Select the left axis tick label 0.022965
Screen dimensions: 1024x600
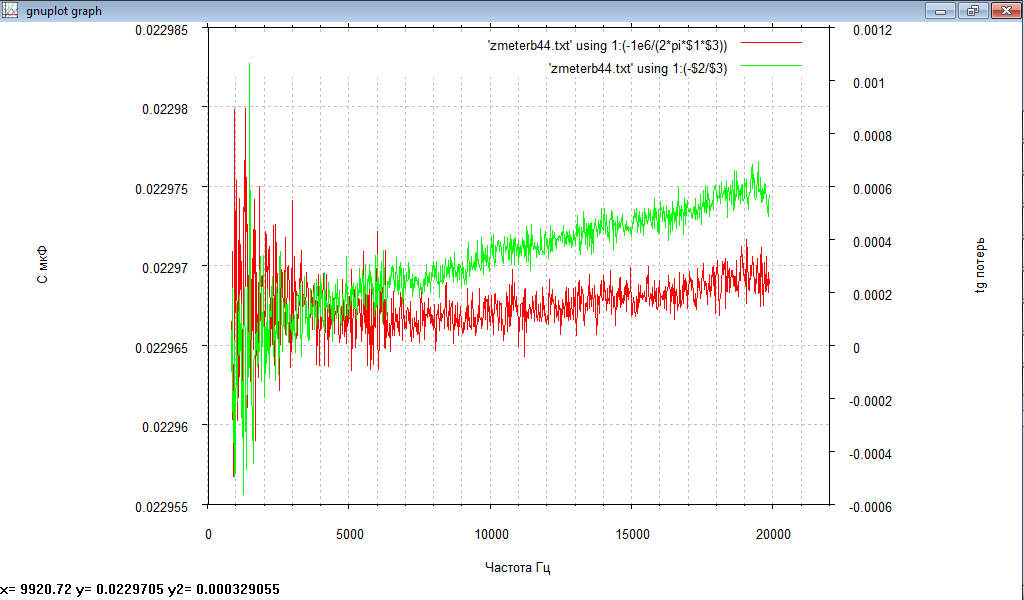[161, 348]
